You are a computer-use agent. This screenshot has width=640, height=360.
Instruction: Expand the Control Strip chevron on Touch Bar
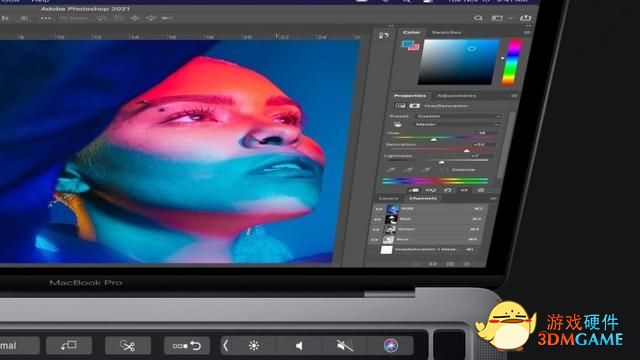click(x=225, y=346)
